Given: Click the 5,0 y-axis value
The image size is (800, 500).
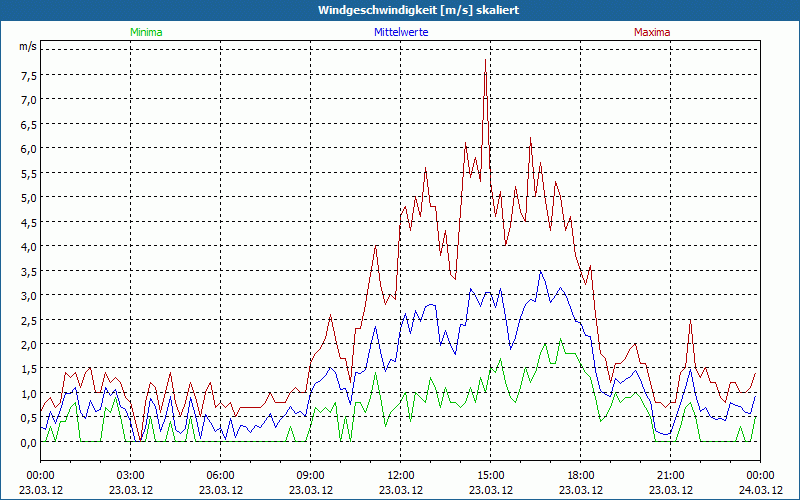Looking at the screenshot, I should point(29,198).
